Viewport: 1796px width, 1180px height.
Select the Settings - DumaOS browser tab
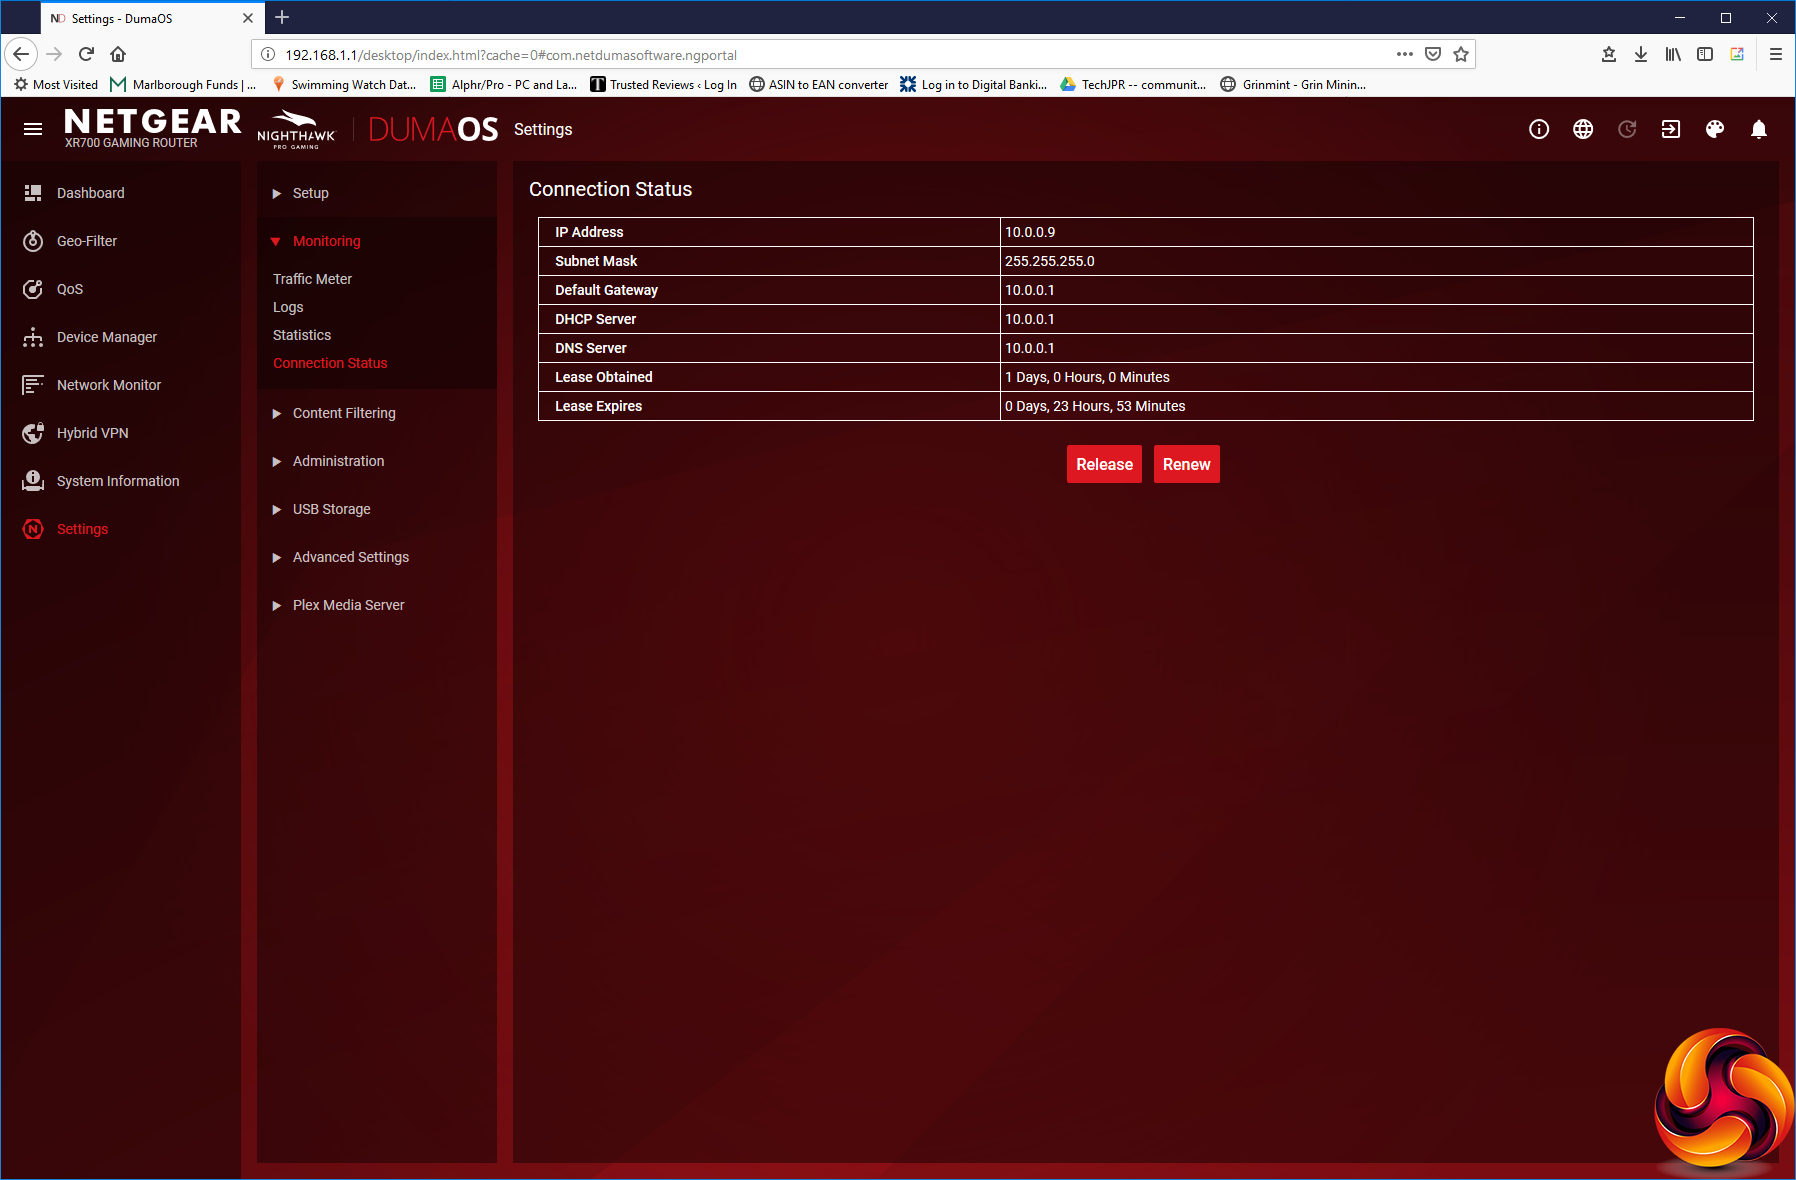[x=153, y=18]
